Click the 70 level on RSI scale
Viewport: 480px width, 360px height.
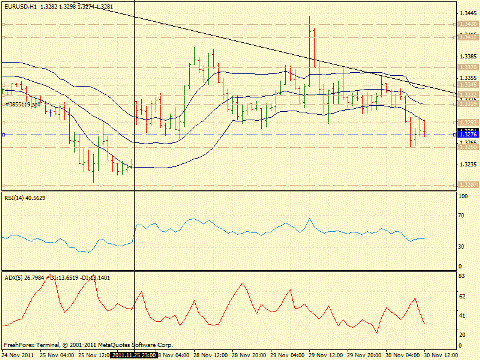point(462,216)
